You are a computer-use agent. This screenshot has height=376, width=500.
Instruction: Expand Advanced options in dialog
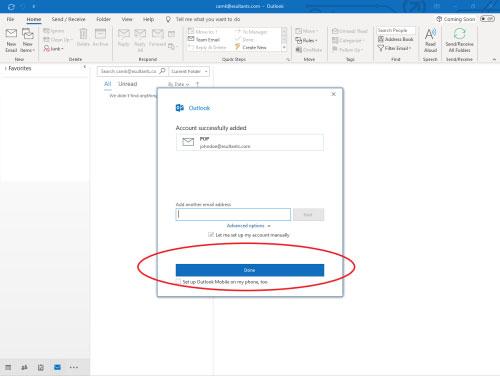tap(248, 226)
